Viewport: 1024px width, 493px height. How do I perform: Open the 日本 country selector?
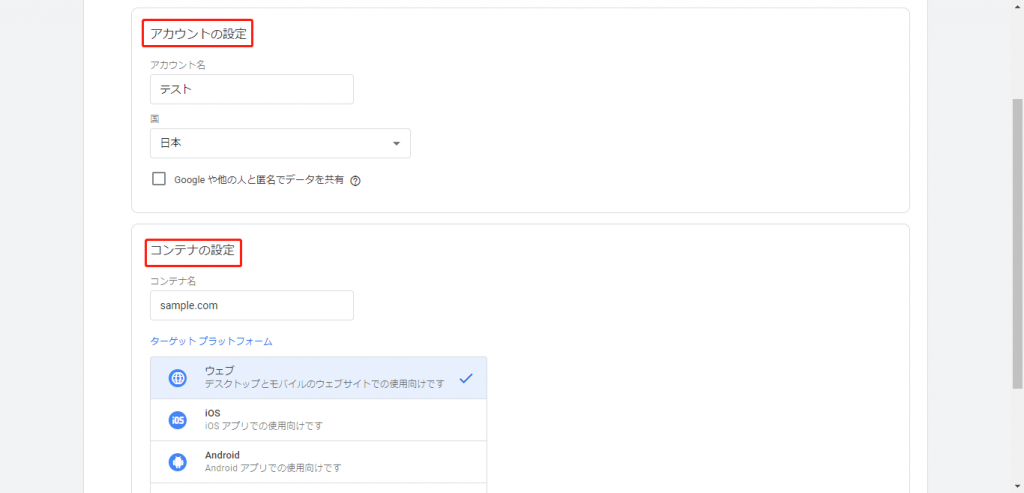pyautogui.click(x=280, y=143)
